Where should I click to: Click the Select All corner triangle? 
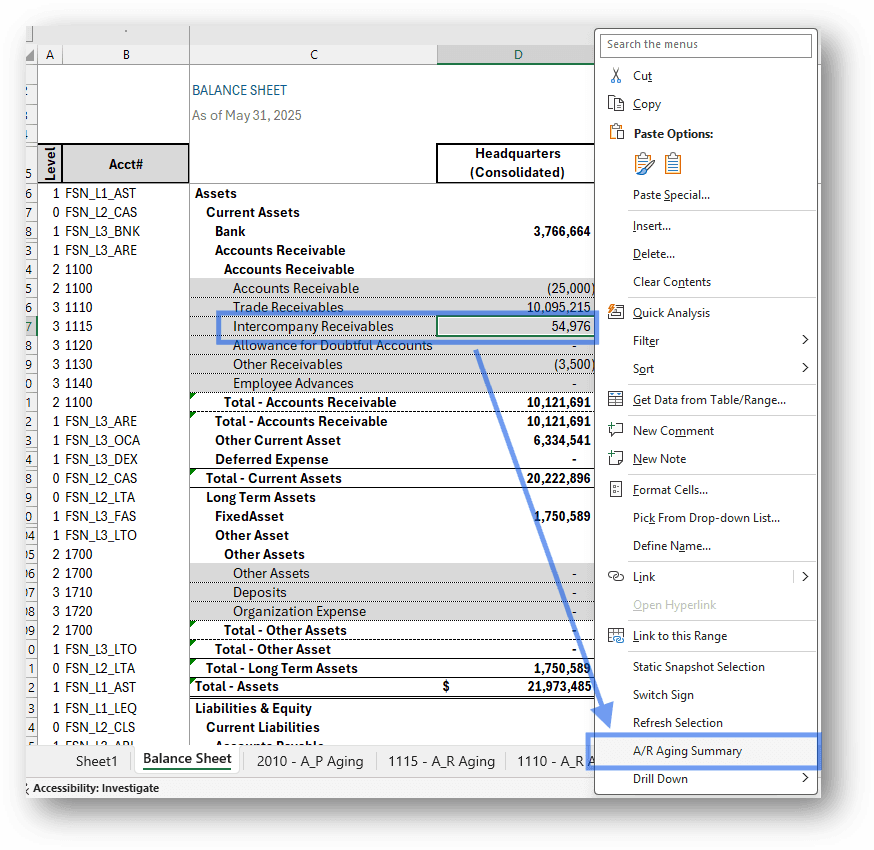coord(31,55)
